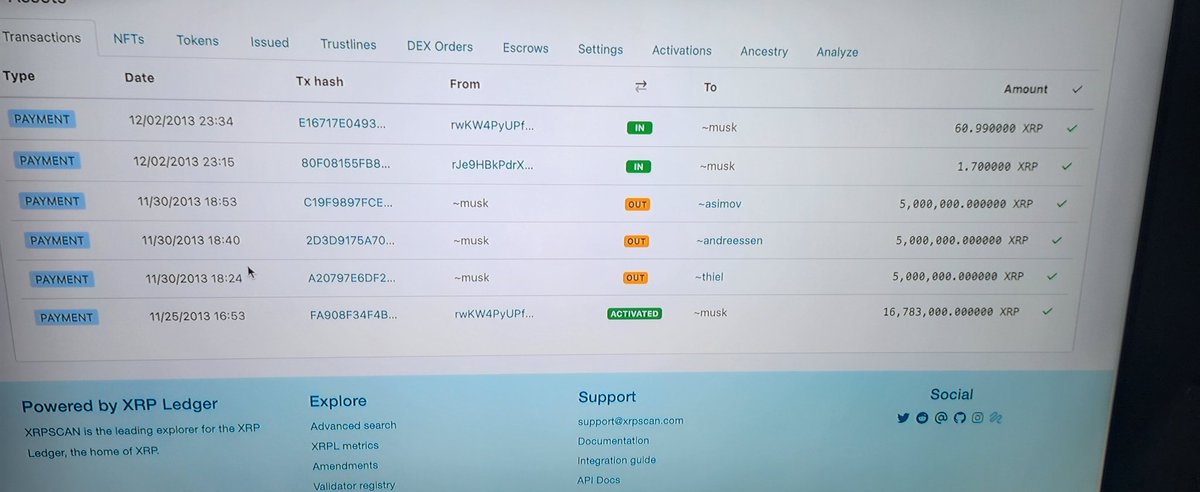Open the Trustlines tab

coord(348,44)
